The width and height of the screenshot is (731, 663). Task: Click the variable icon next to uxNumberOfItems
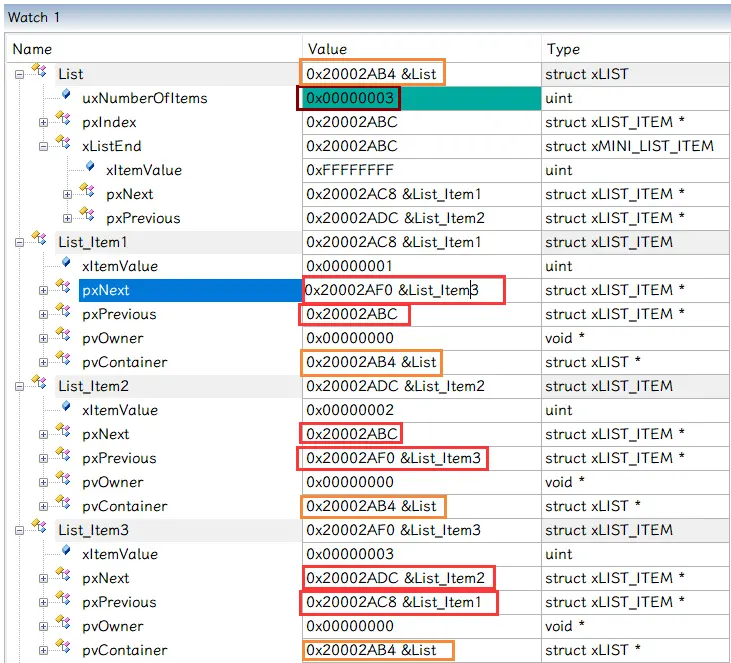(x=66, y=97)
